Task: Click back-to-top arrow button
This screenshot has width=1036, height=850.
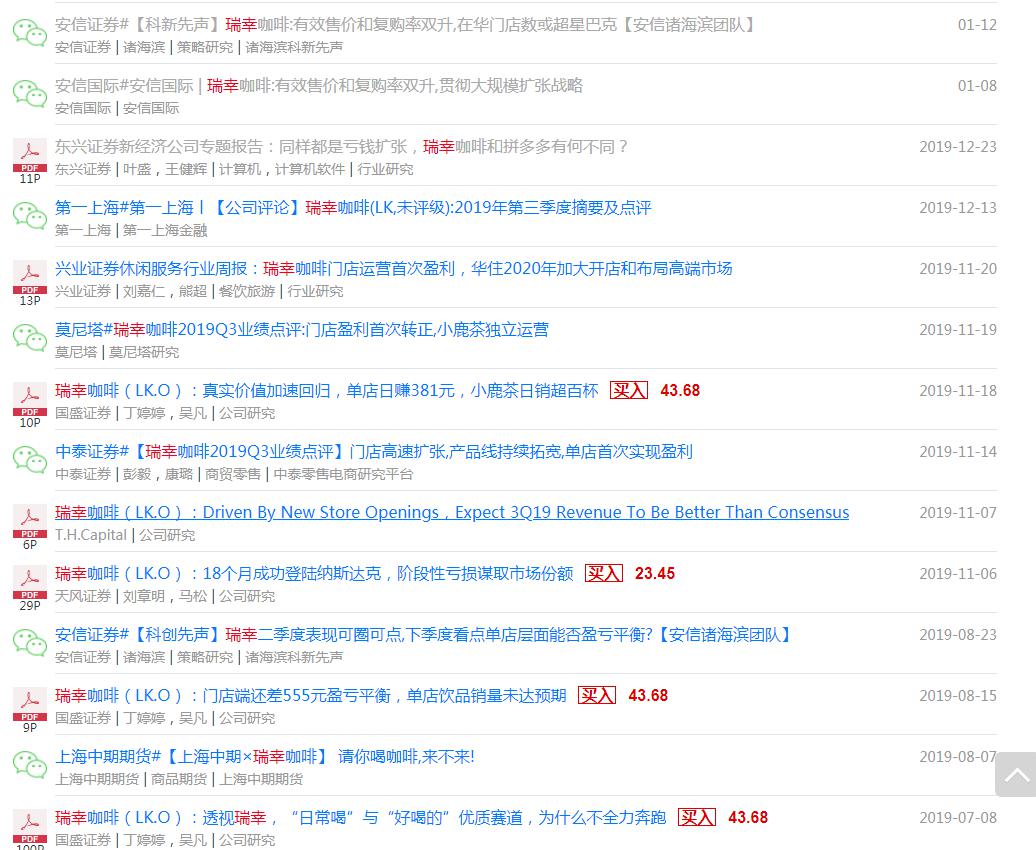Action: [x=1016, y=774]
